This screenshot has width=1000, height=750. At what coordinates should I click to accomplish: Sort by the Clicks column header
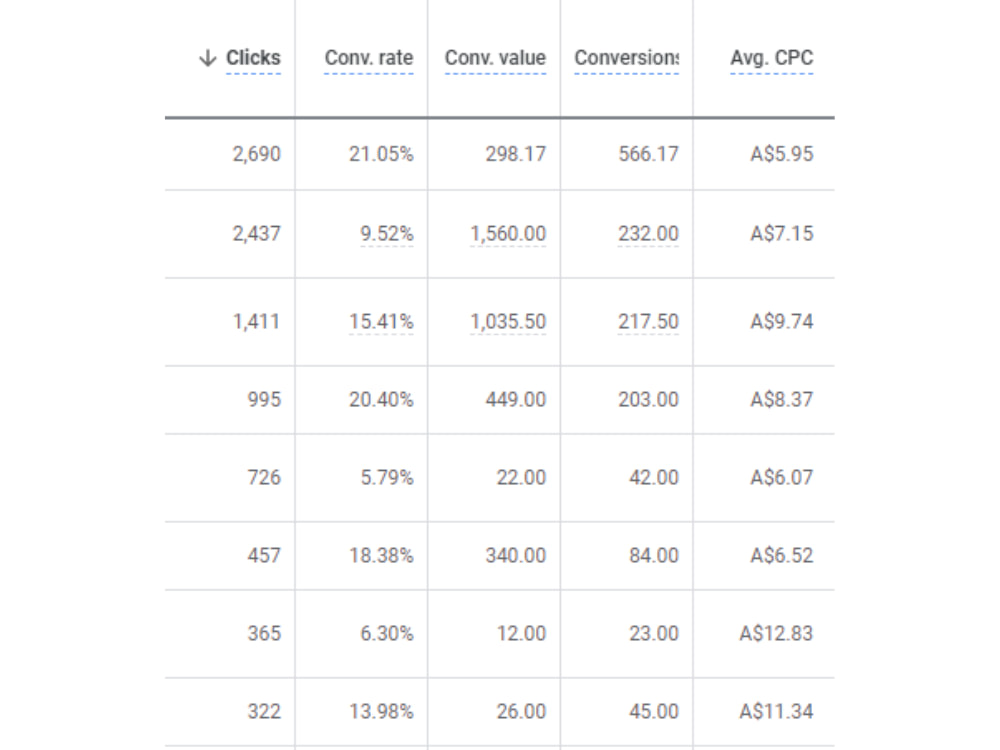pos(253,58)
